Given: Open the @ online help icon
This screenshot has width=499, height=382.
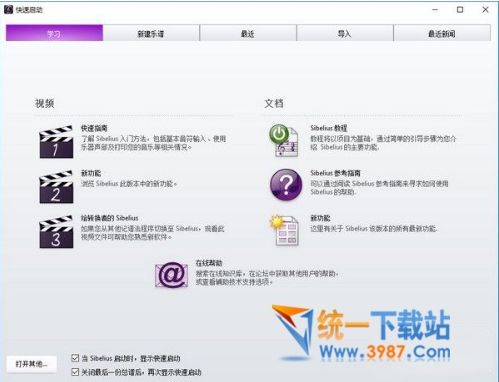Looking at the screenshot, I should pos(171,275).
